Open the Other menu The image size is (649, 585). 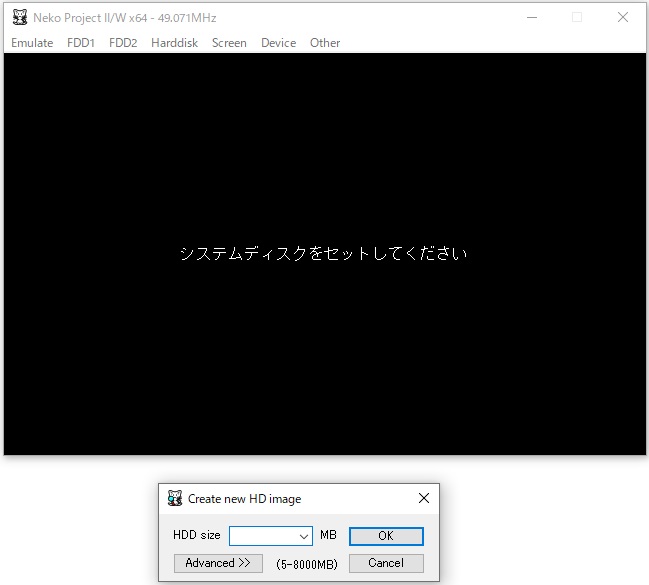tap(325, 43)
